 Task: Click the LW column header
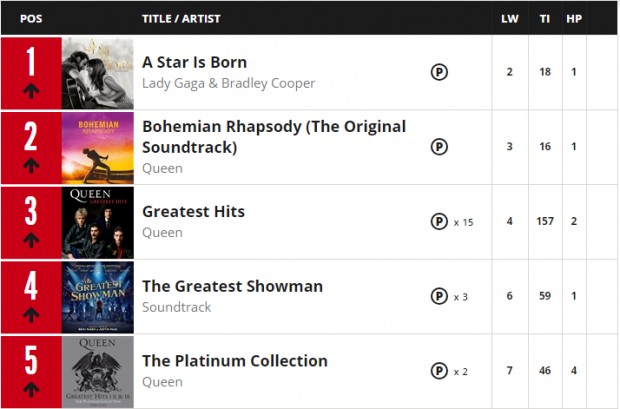pos(509,19)
